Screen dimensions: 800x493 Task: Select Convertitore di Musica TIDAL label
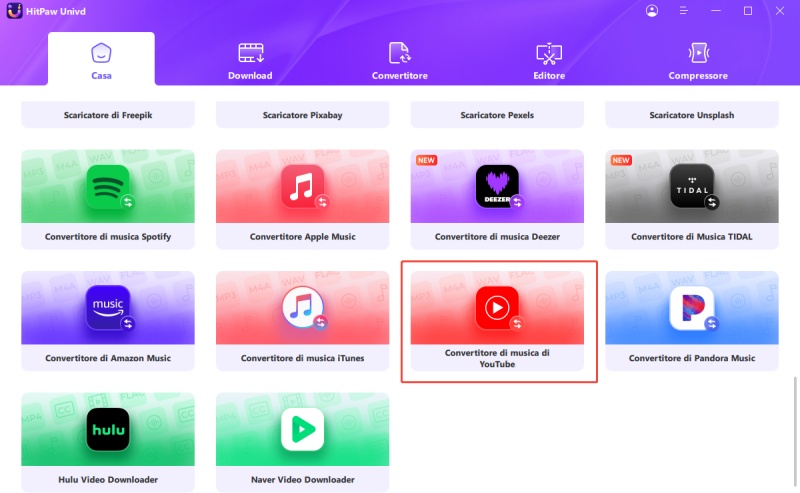coord(692,236)
